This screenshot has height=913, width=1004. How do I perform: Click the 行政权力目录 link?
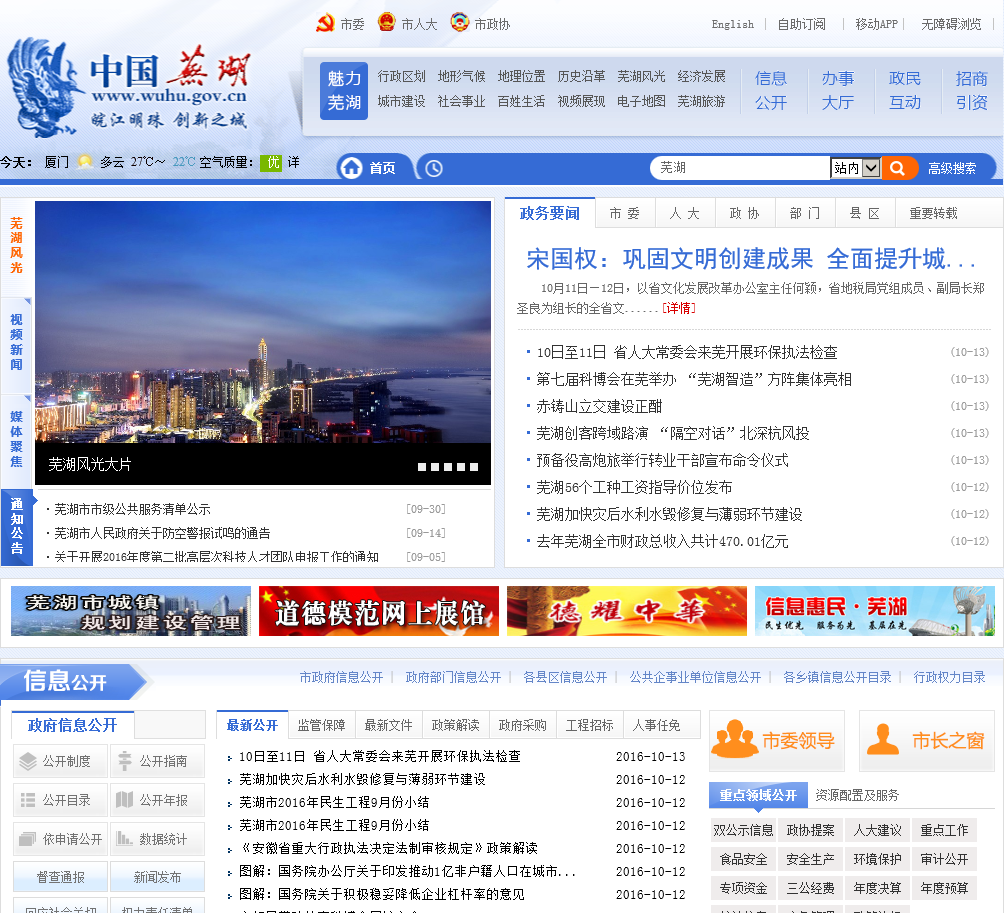(949, 677)
